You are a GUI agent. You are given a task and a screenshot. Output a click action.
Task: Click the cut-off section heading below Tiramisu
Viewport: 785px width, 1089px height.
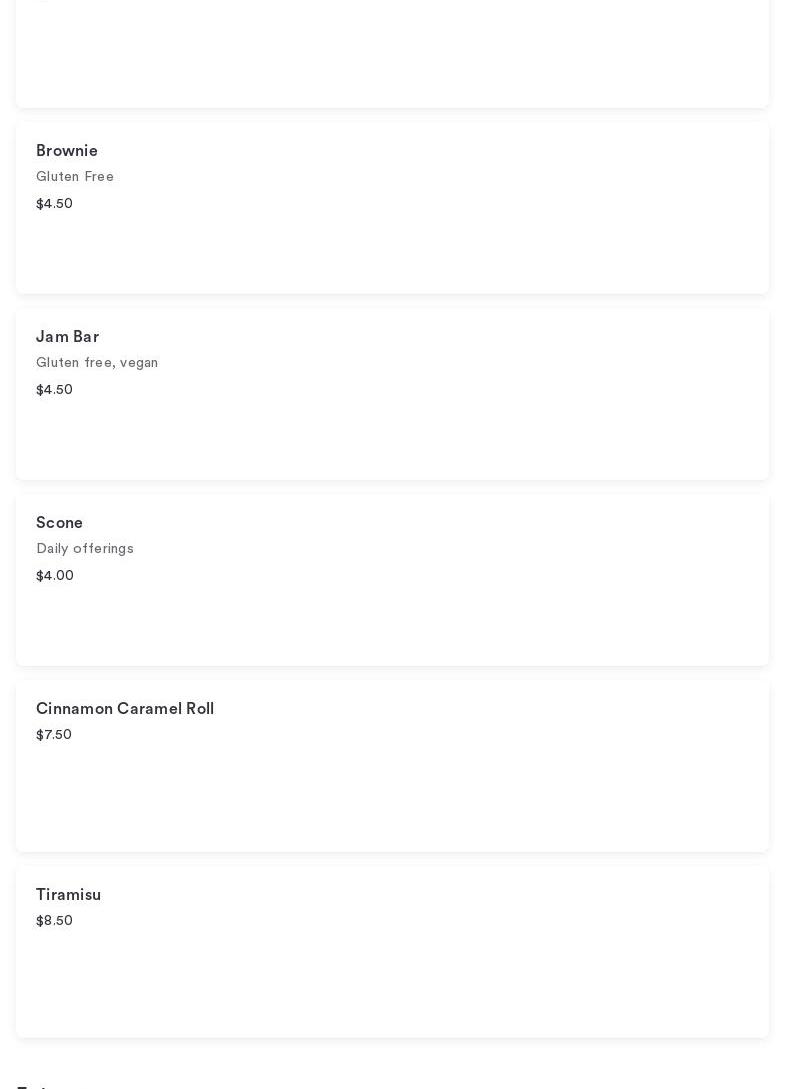click(x=32, y=1084)
